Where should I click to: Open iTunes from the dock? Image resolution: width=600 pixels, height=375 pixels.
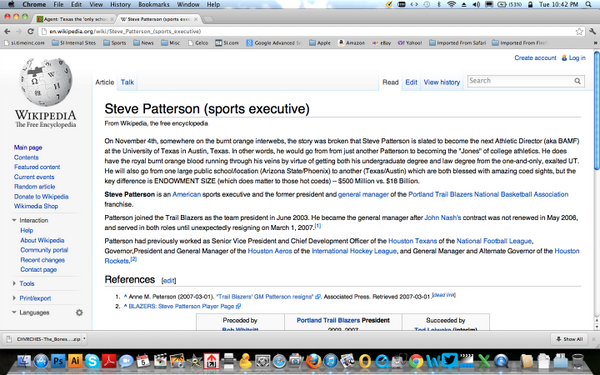pyautogui.click(x=331, y=361)
